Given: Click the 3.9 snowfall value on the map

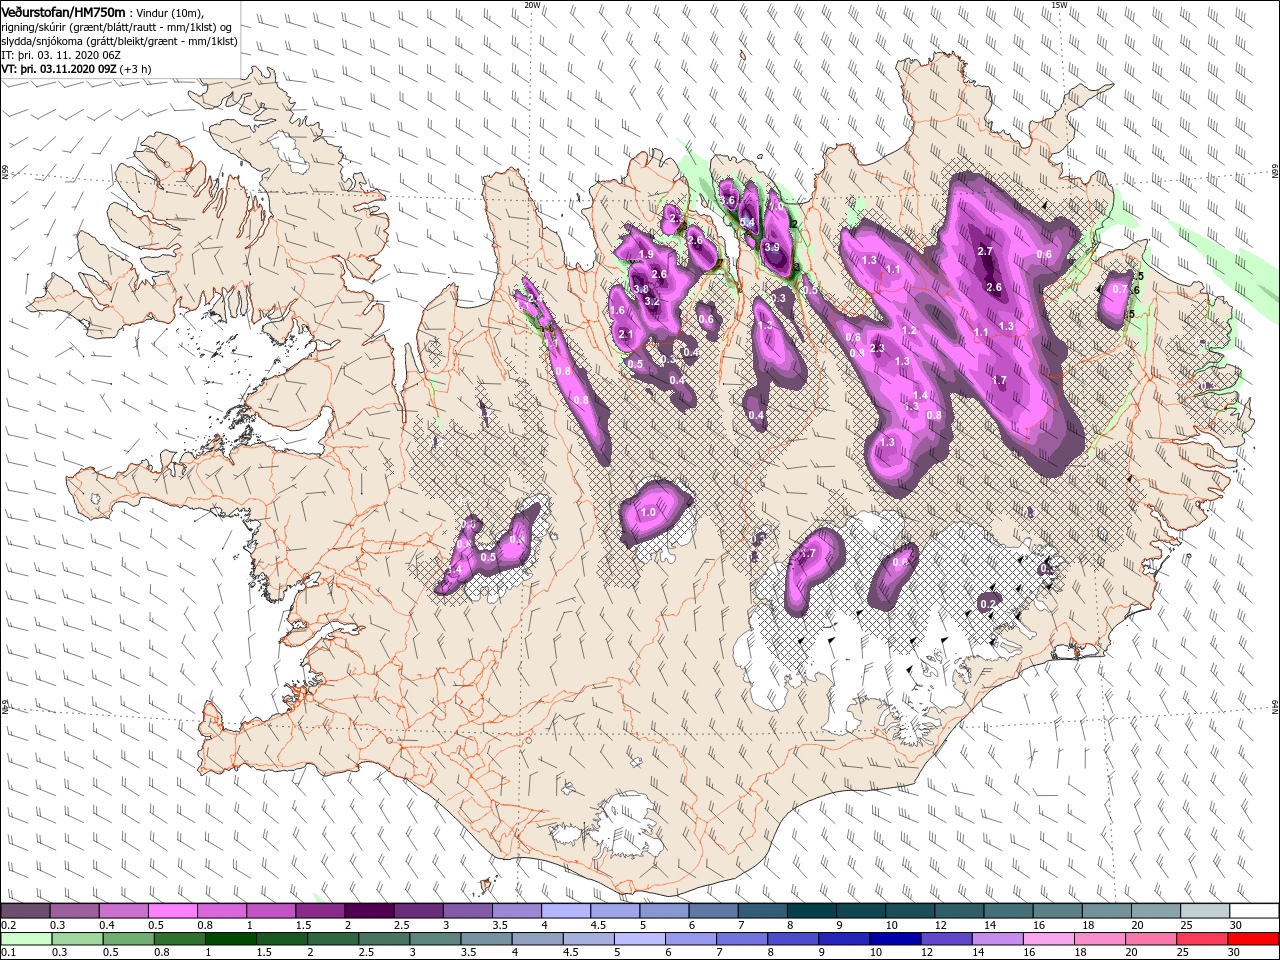Looking at the screenshot, I should click(x=771, y=247).
